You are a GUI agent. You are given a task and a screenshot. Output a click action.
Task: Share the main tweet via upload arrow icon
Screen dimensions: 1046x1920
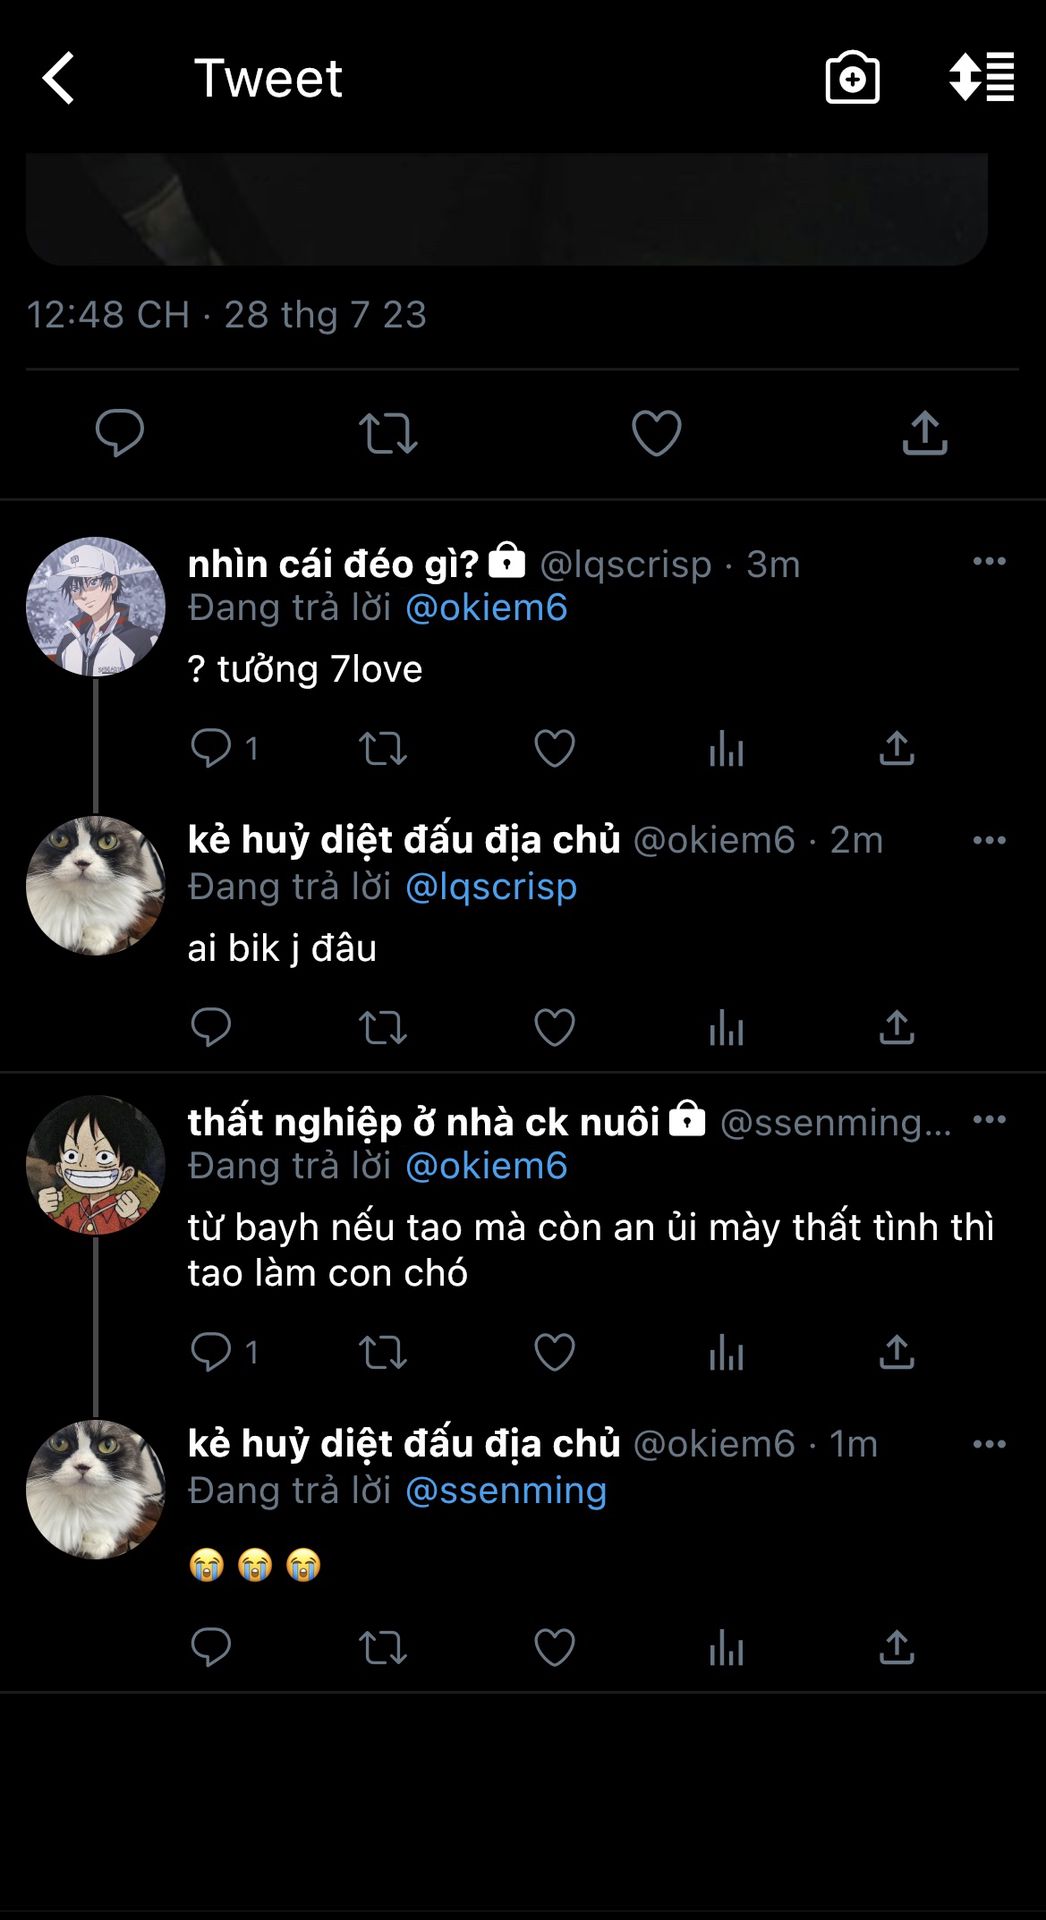coord(925,433)
